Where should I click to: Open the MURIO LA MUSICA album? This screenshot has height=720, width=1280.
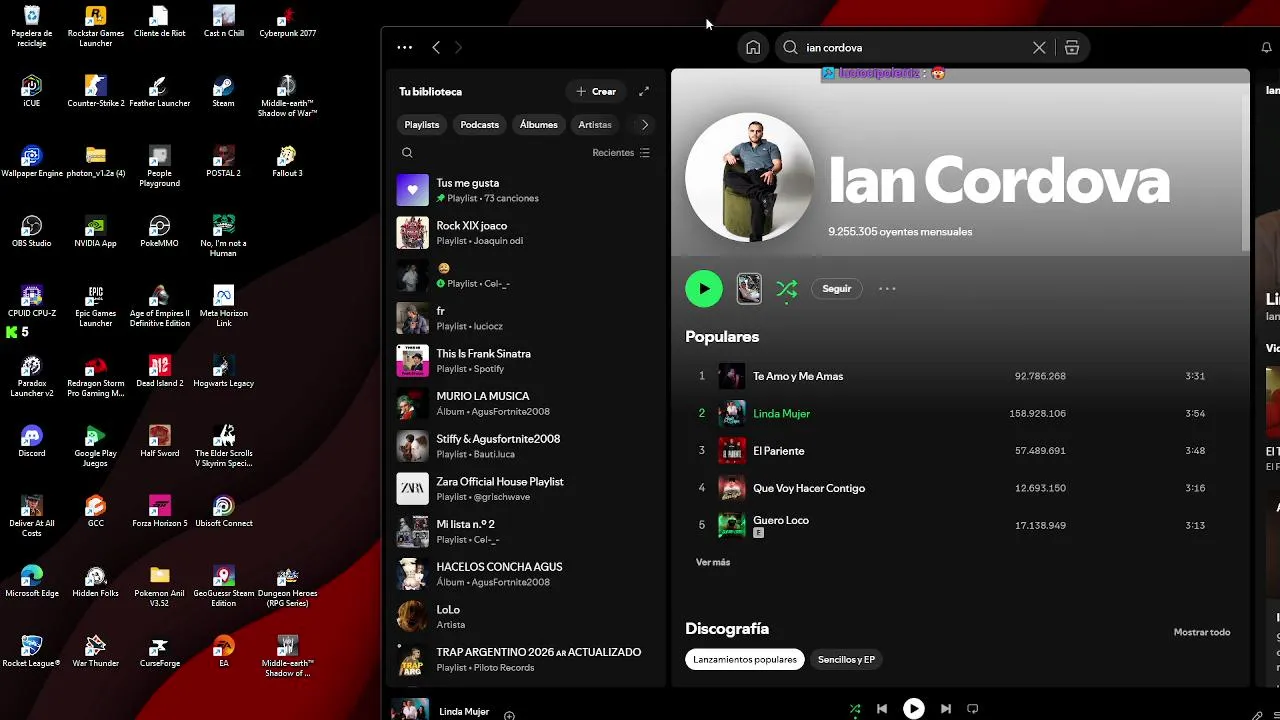[x=524, y=404]
